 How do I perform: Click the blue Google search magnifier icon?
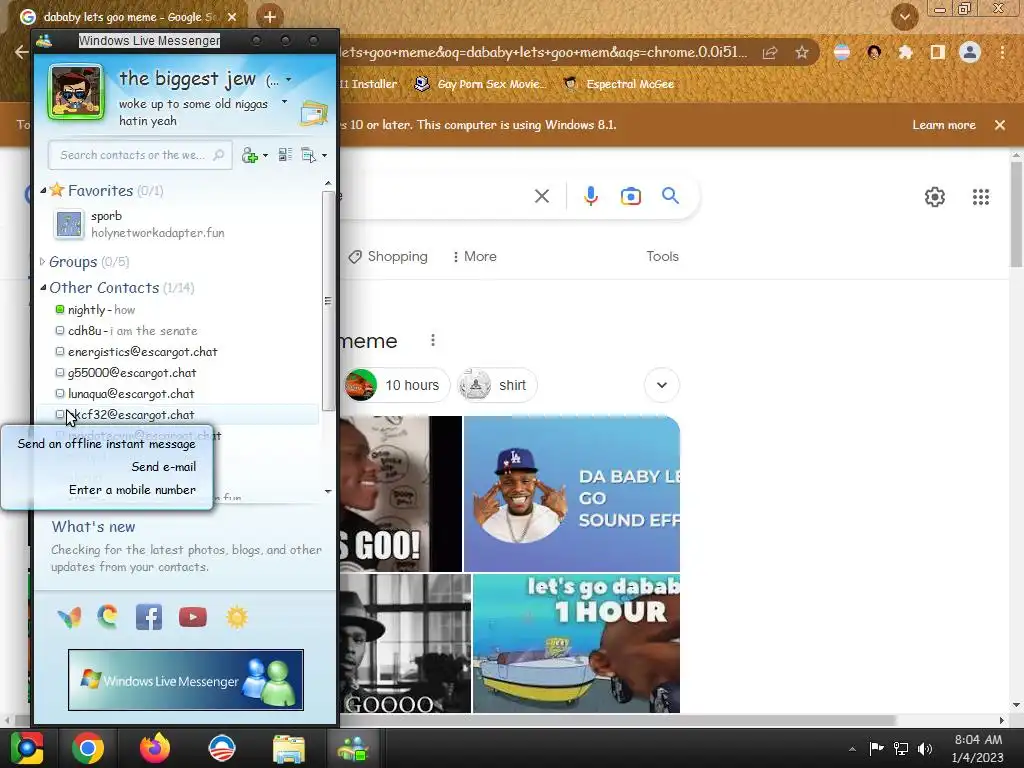pos(670,195)
